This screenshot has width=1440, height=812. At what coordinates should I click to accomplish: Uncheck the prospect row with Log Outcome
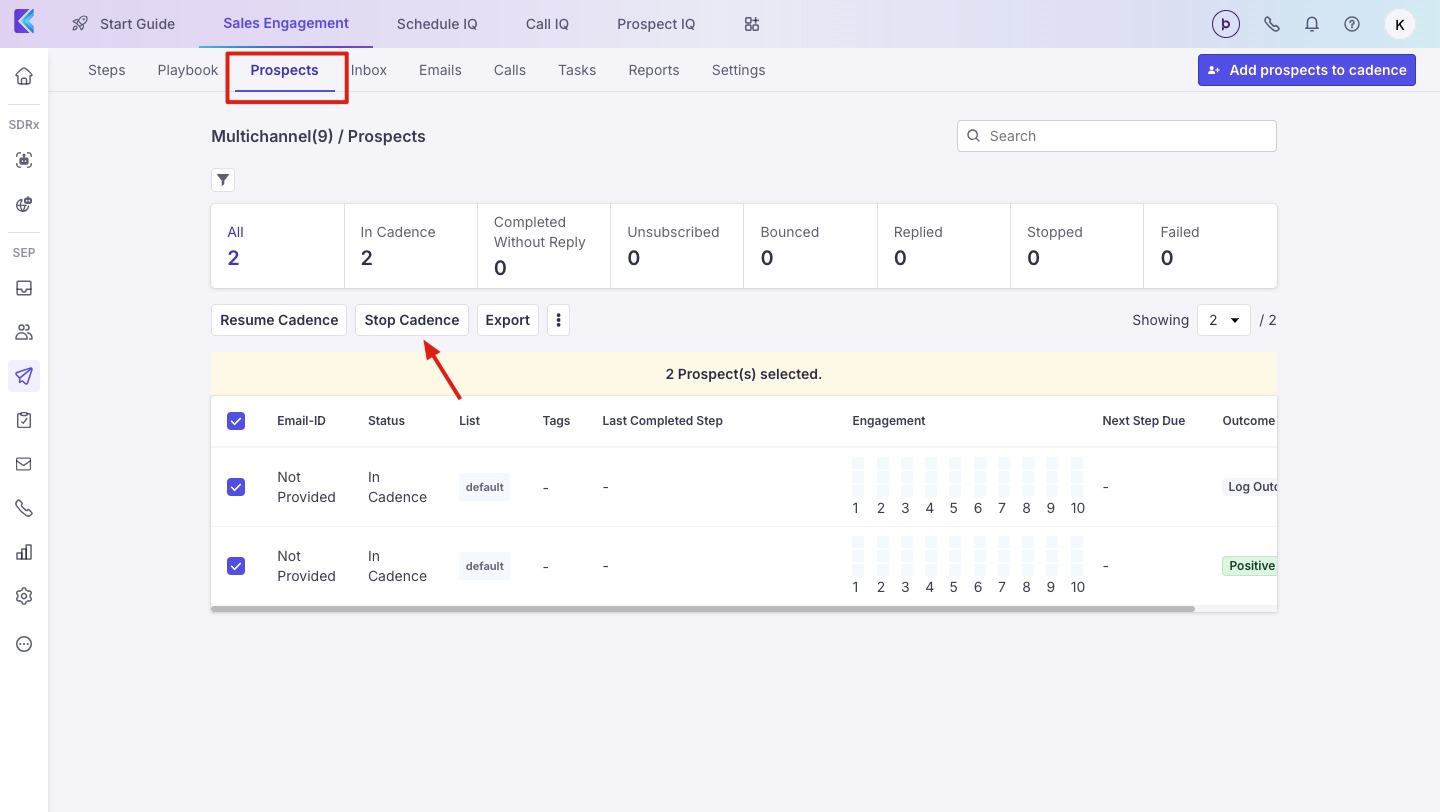[236, 487]
